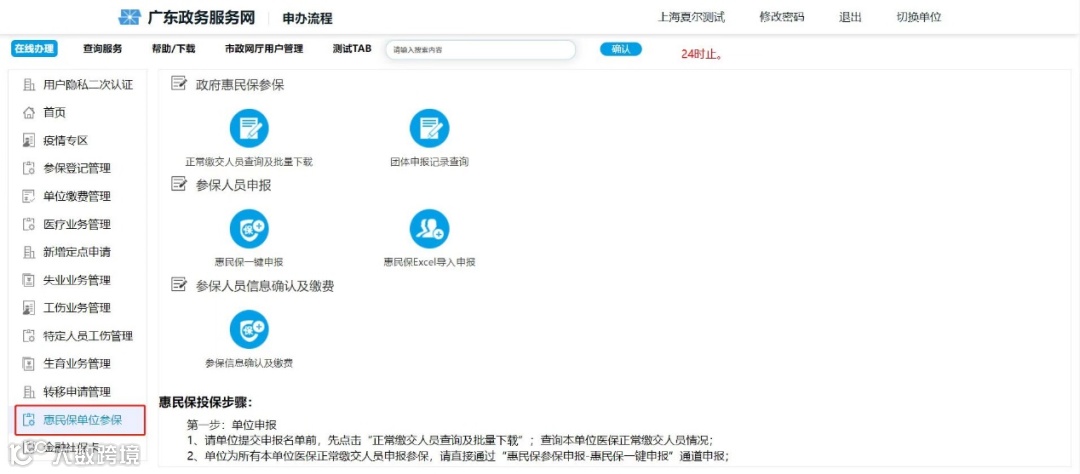Open 医疗业务管理 sidebar item
The image size is (1080, 474).
77,224
